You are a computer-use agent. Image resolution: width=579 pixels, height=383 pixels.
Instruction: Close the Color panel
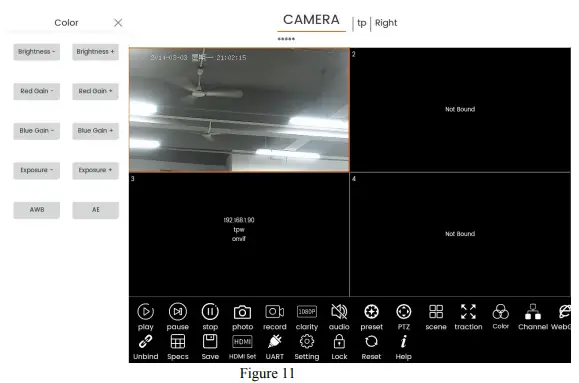118,23
